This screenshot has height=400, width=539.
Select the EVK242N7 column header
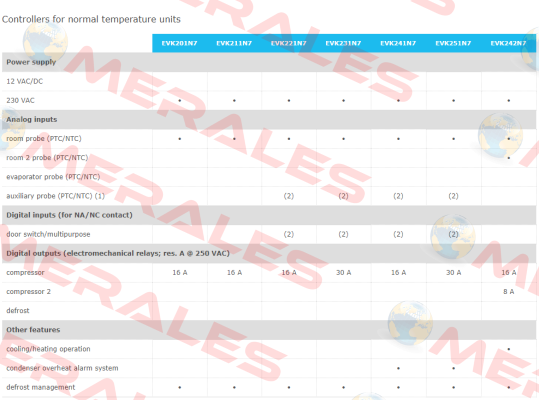pyautogui.click(x=508, y=43)
